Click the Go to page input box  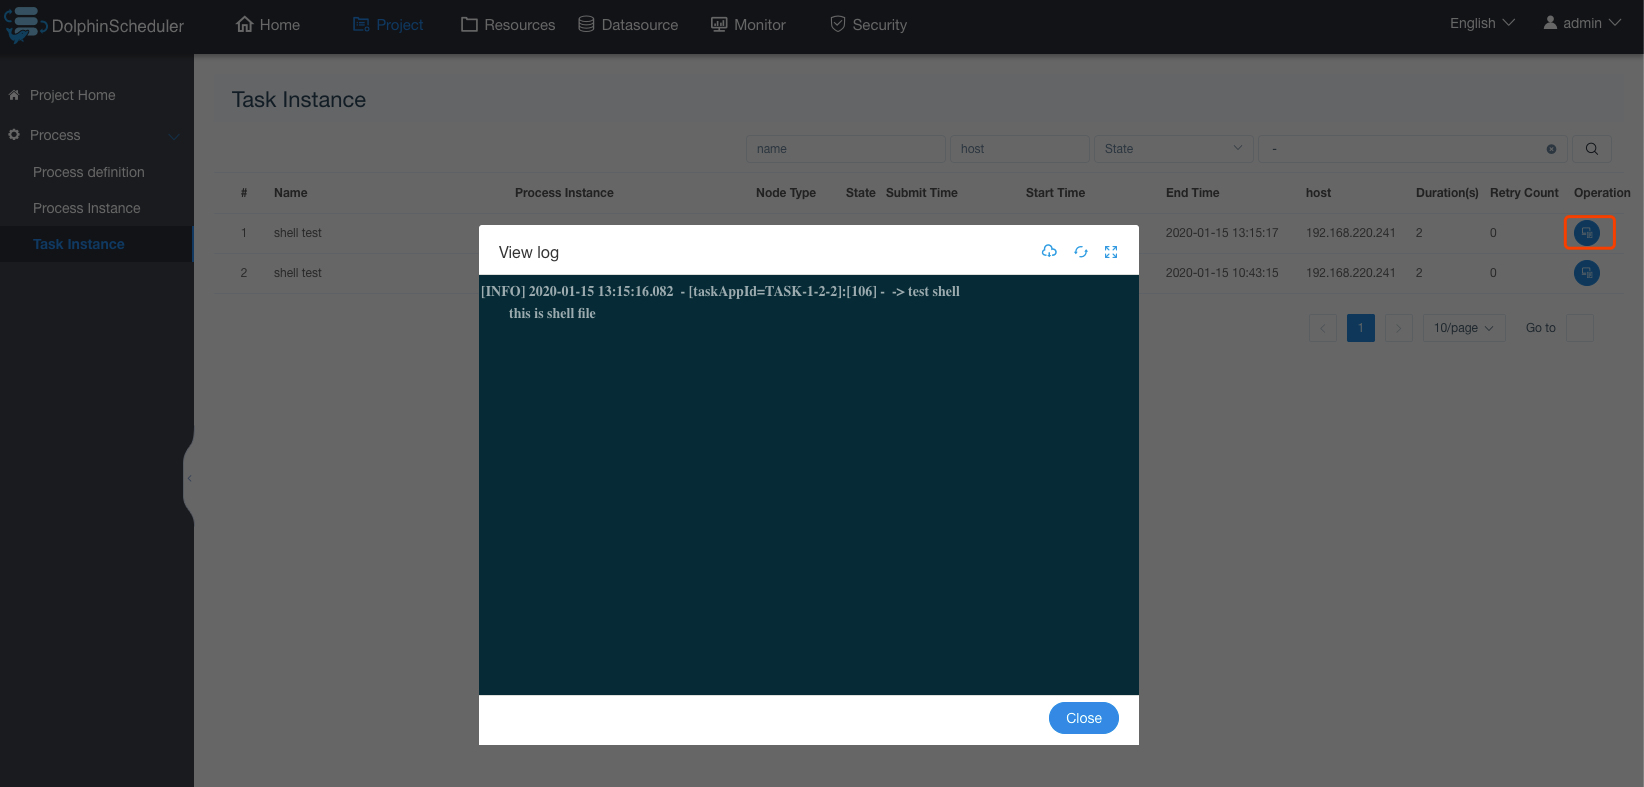(x=1580, y=328)
